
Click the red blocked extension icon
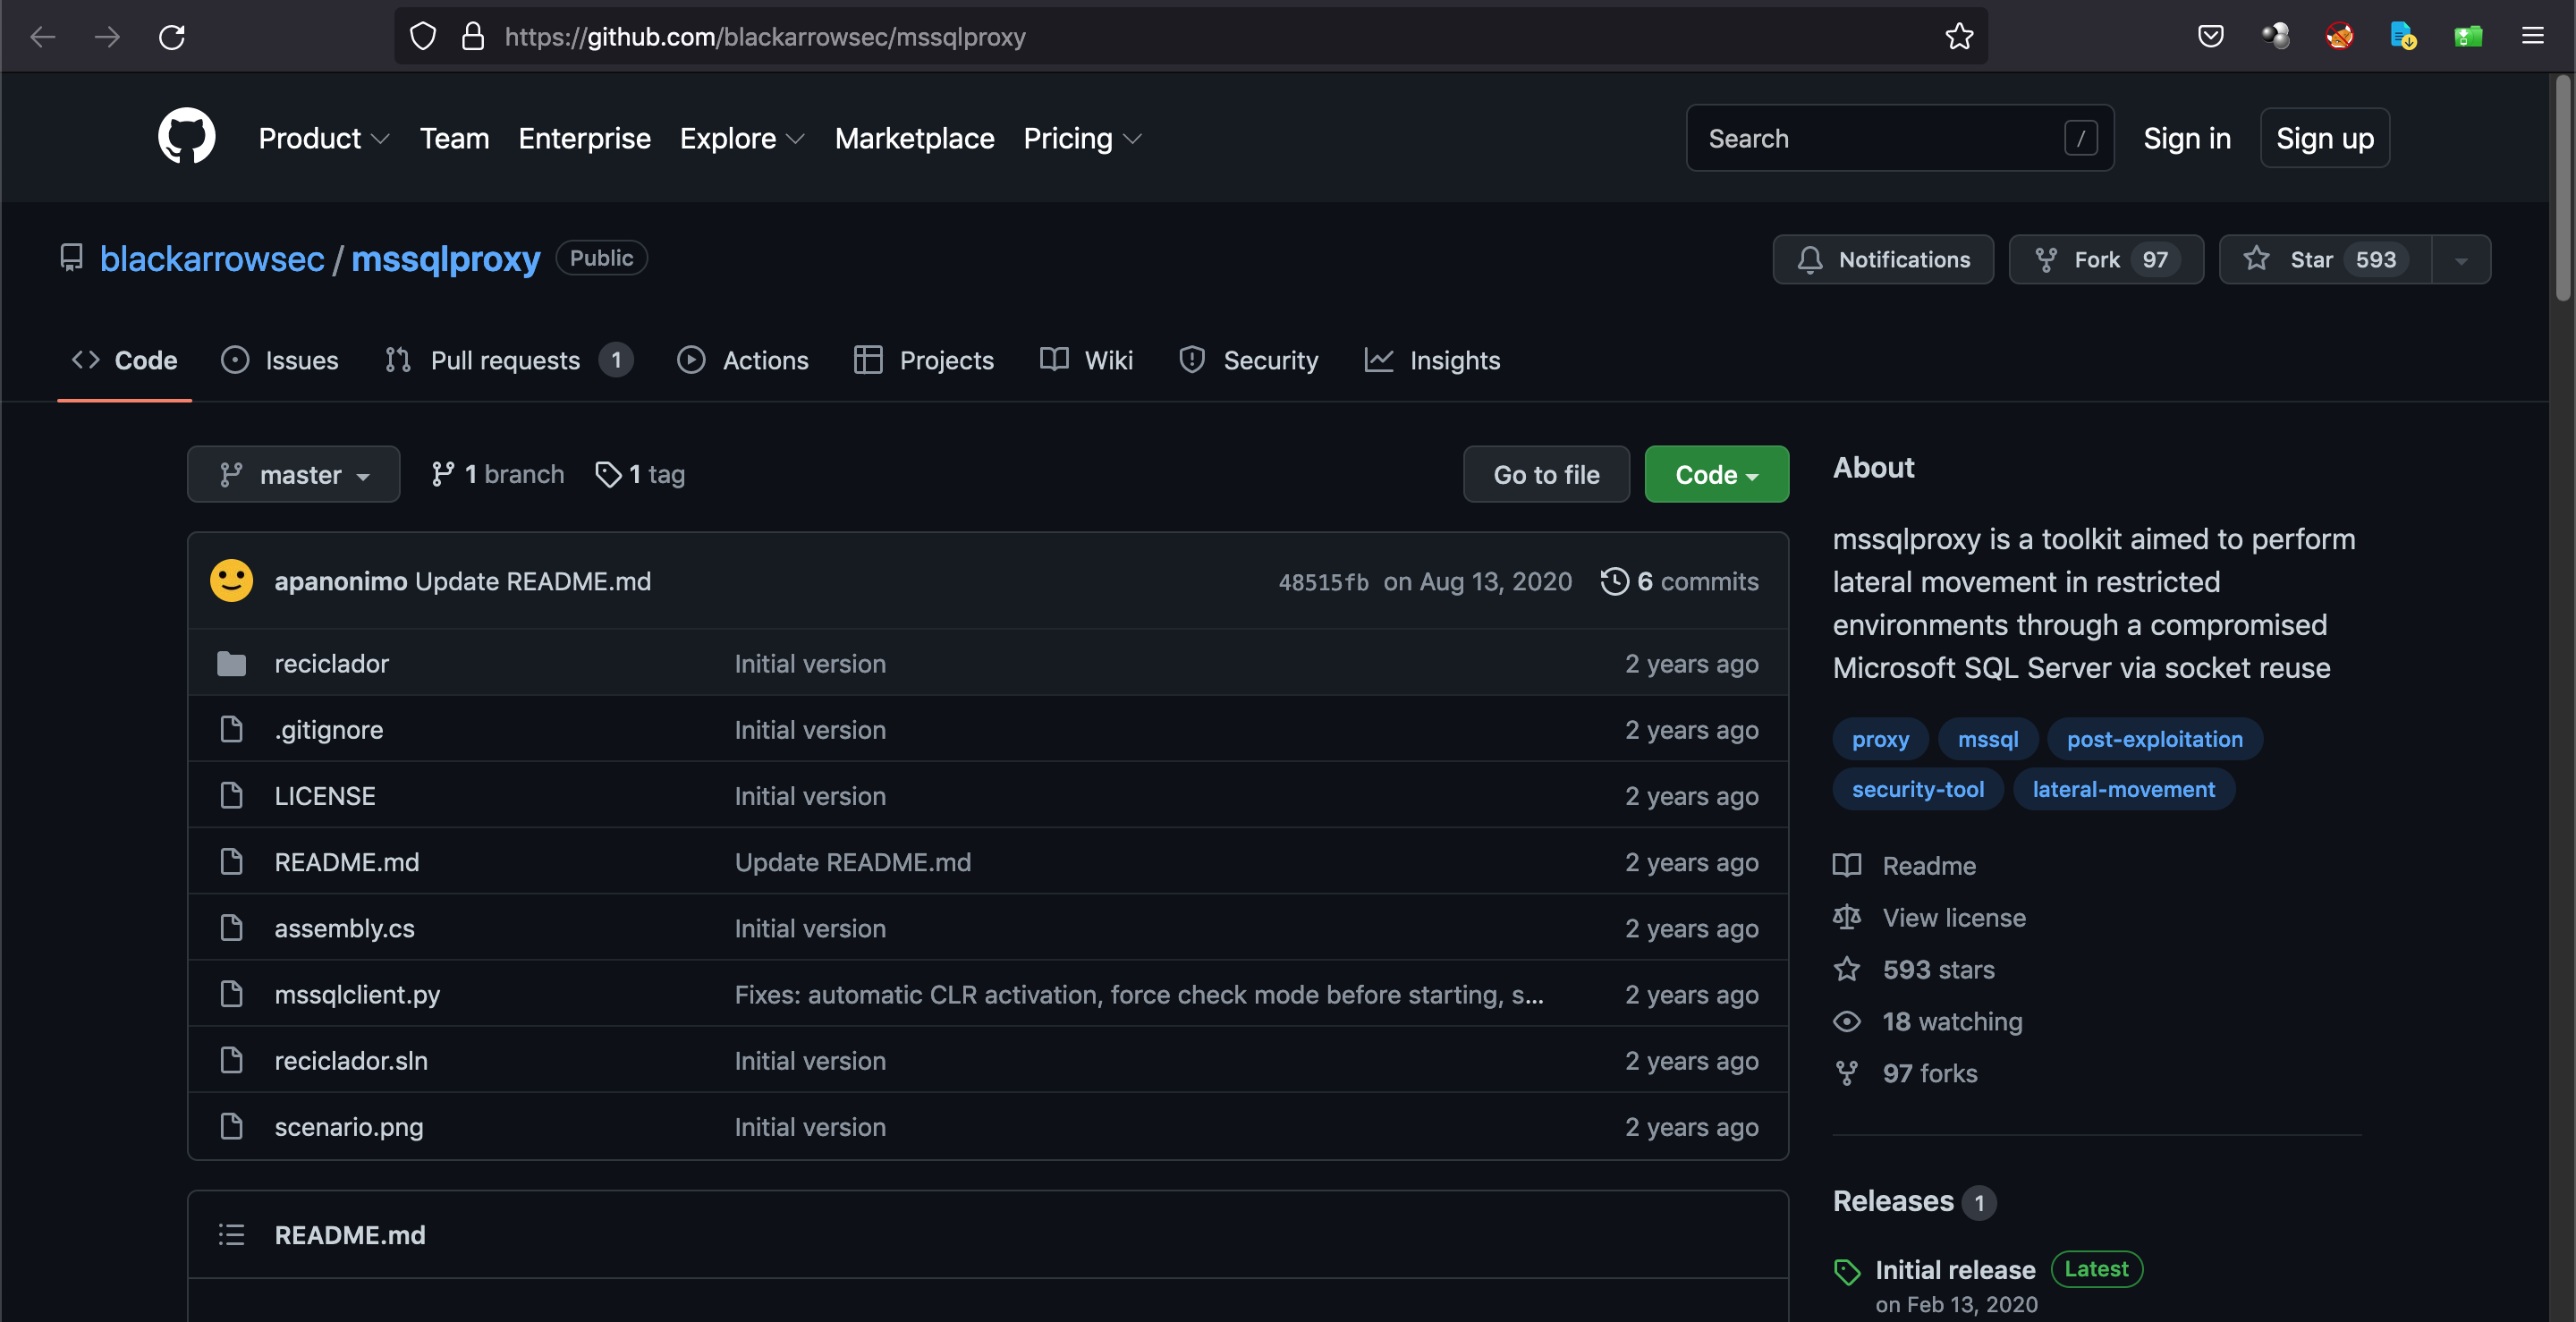pos(2340,37)
